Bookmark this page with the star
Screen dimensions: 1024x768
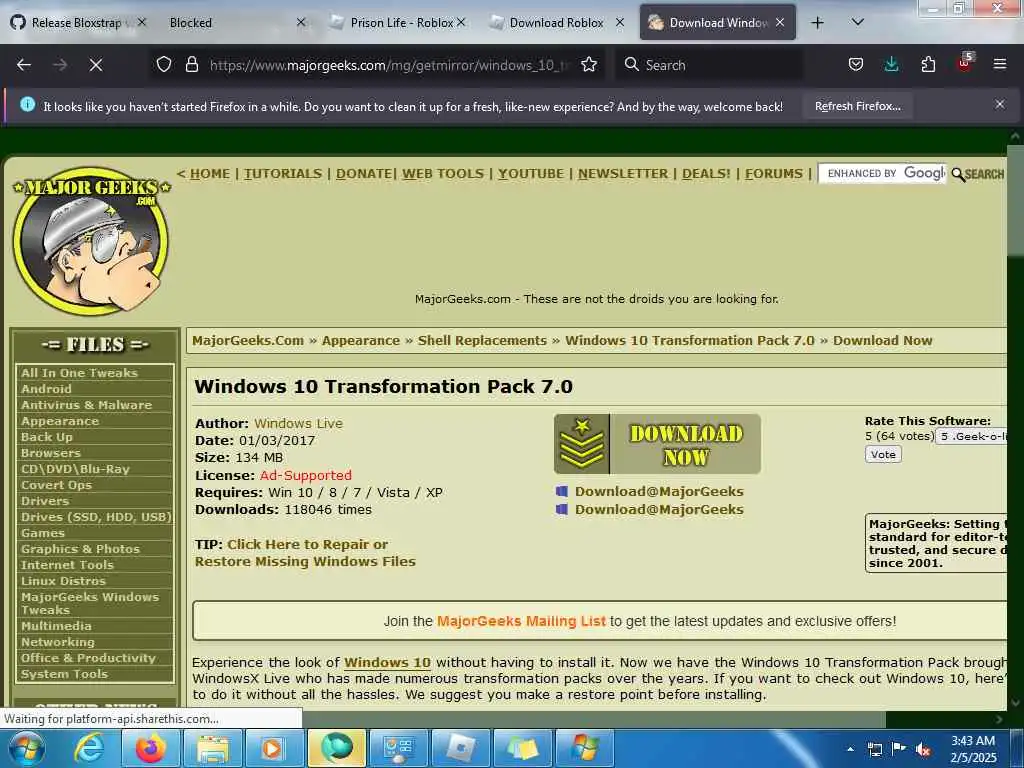(589, 65)
